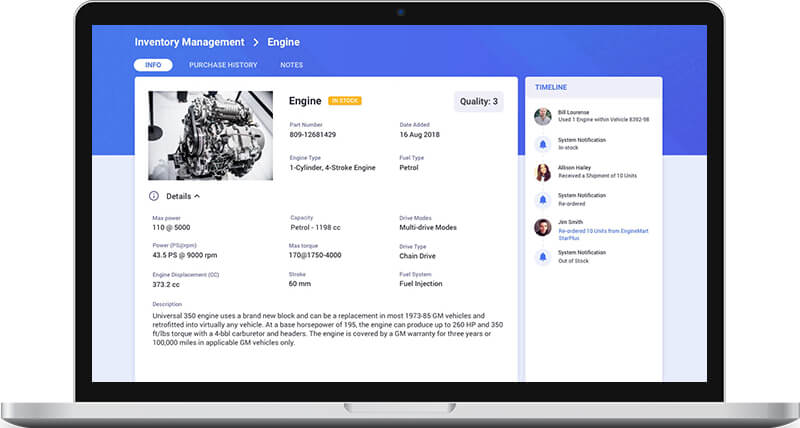Click the Multi-drive Modes value
This screenshot has height=428, width=800.
pos(428,228)
